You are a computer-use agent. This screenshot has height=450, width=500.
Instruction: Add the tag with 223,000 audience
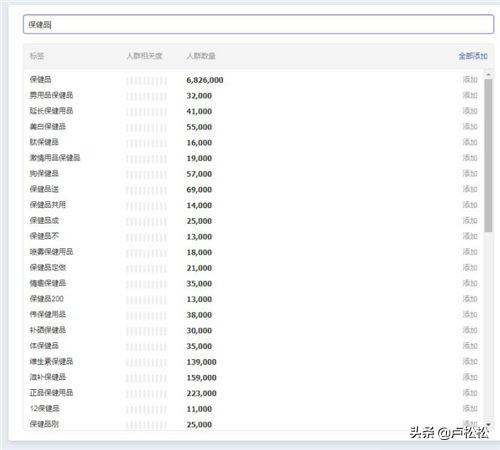[470, 393]
